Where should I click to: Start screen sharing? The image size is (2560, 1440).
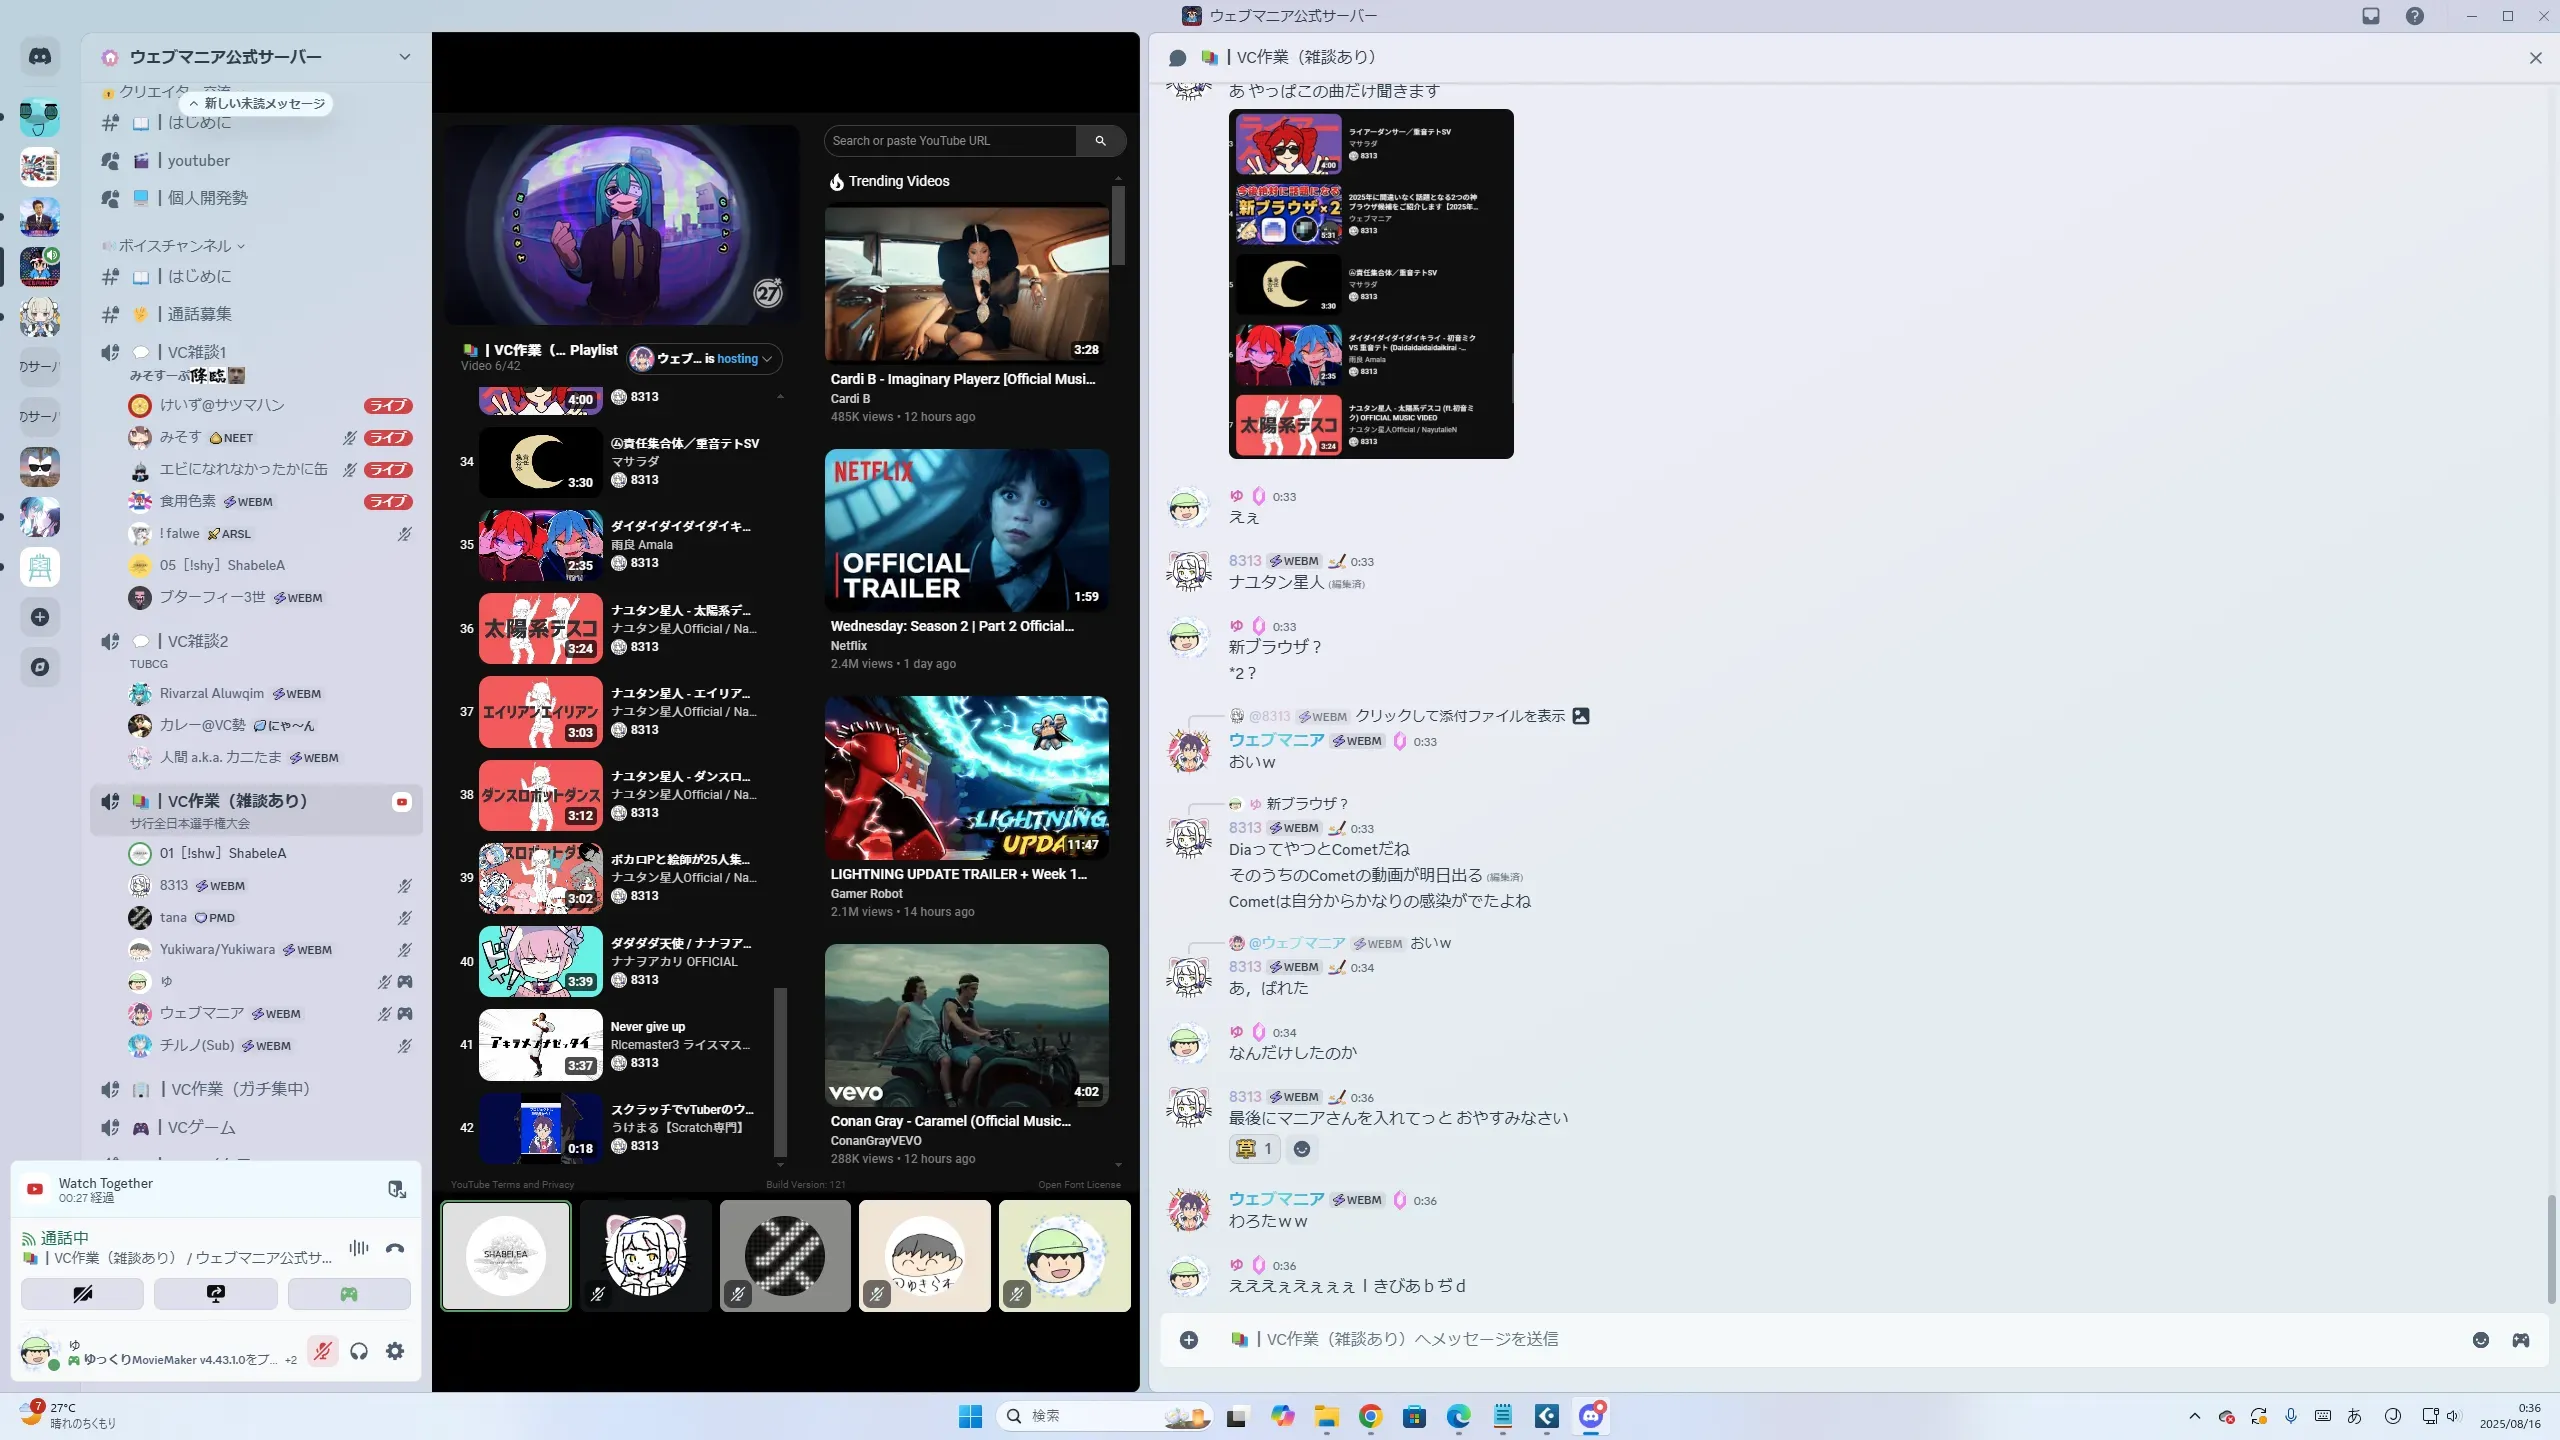216,1294
